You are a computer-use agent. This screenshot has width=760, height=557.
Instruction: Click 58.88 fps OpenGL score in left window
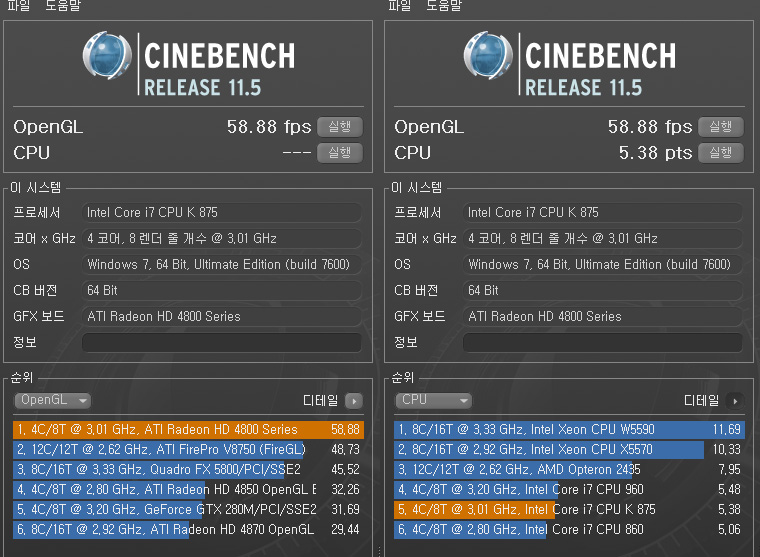click(269, 127)
